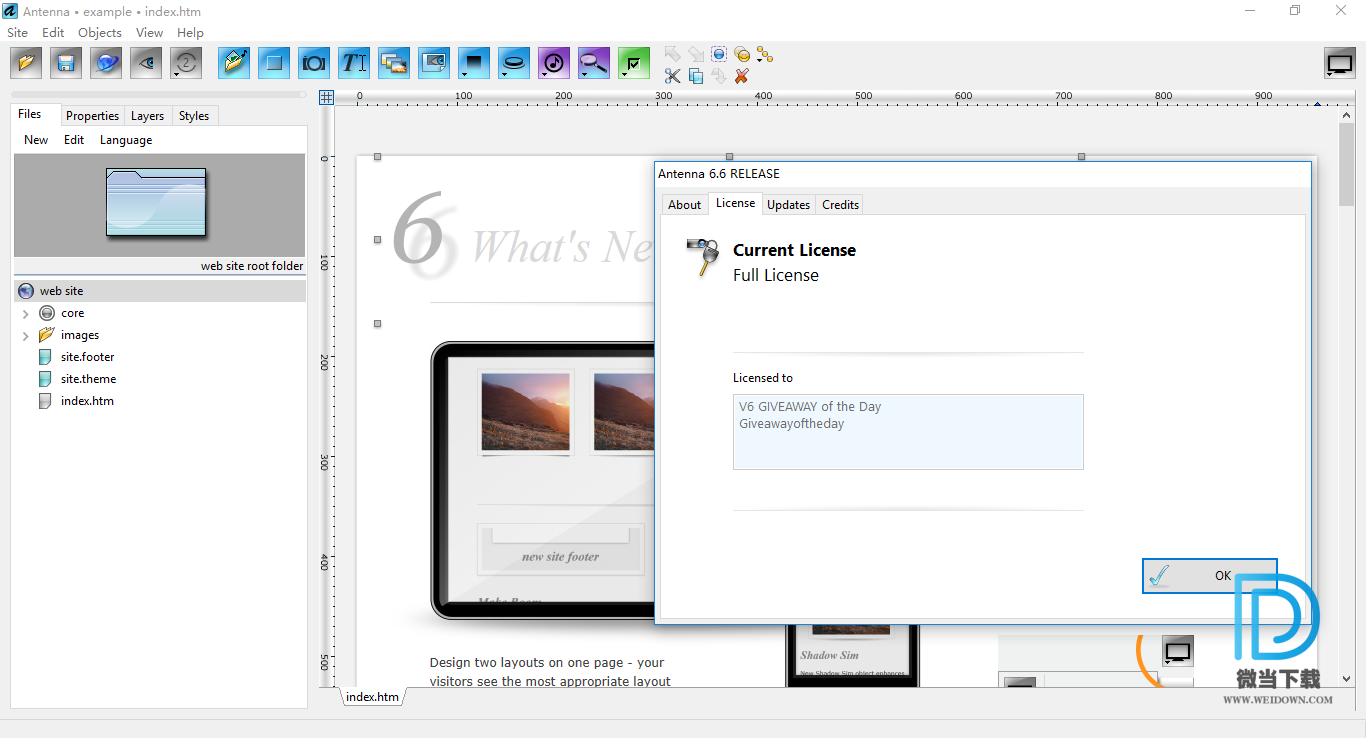
Task: Open the music note media dropdown
Action: (x=554, y=63)
